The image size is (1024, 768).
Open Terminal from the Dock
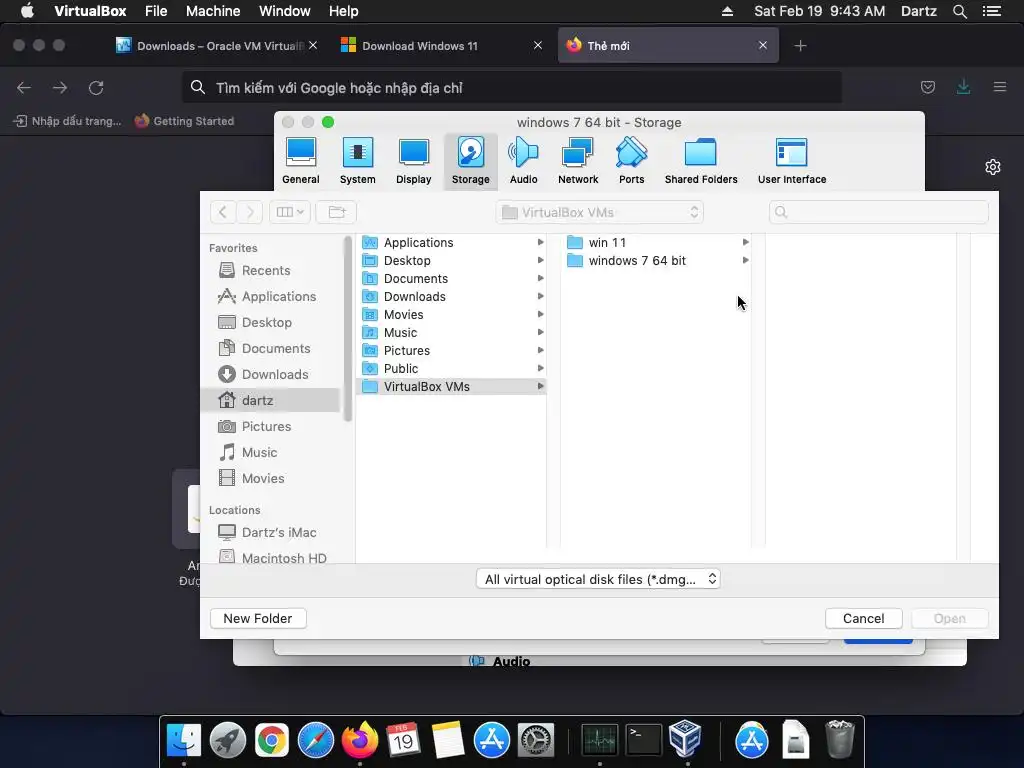643,740
